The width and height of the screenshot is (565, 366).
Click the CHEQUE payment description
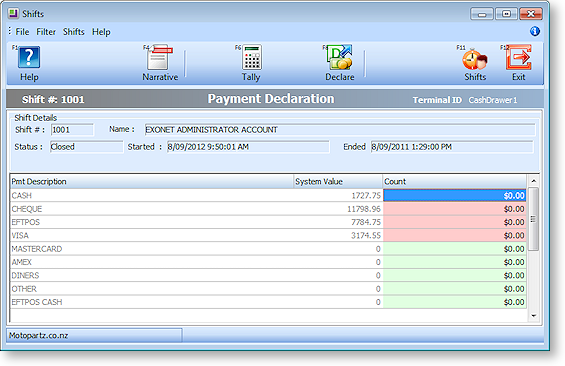pyautogui.click(x=27, y=209)
